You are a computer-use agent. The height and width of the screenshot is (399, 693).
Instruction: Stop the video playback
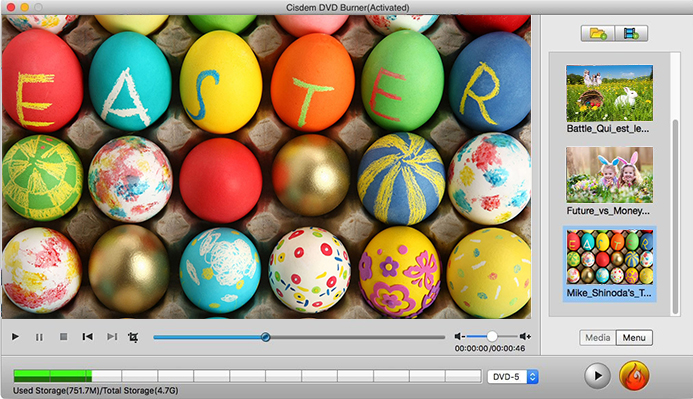(x=64, y=337)
